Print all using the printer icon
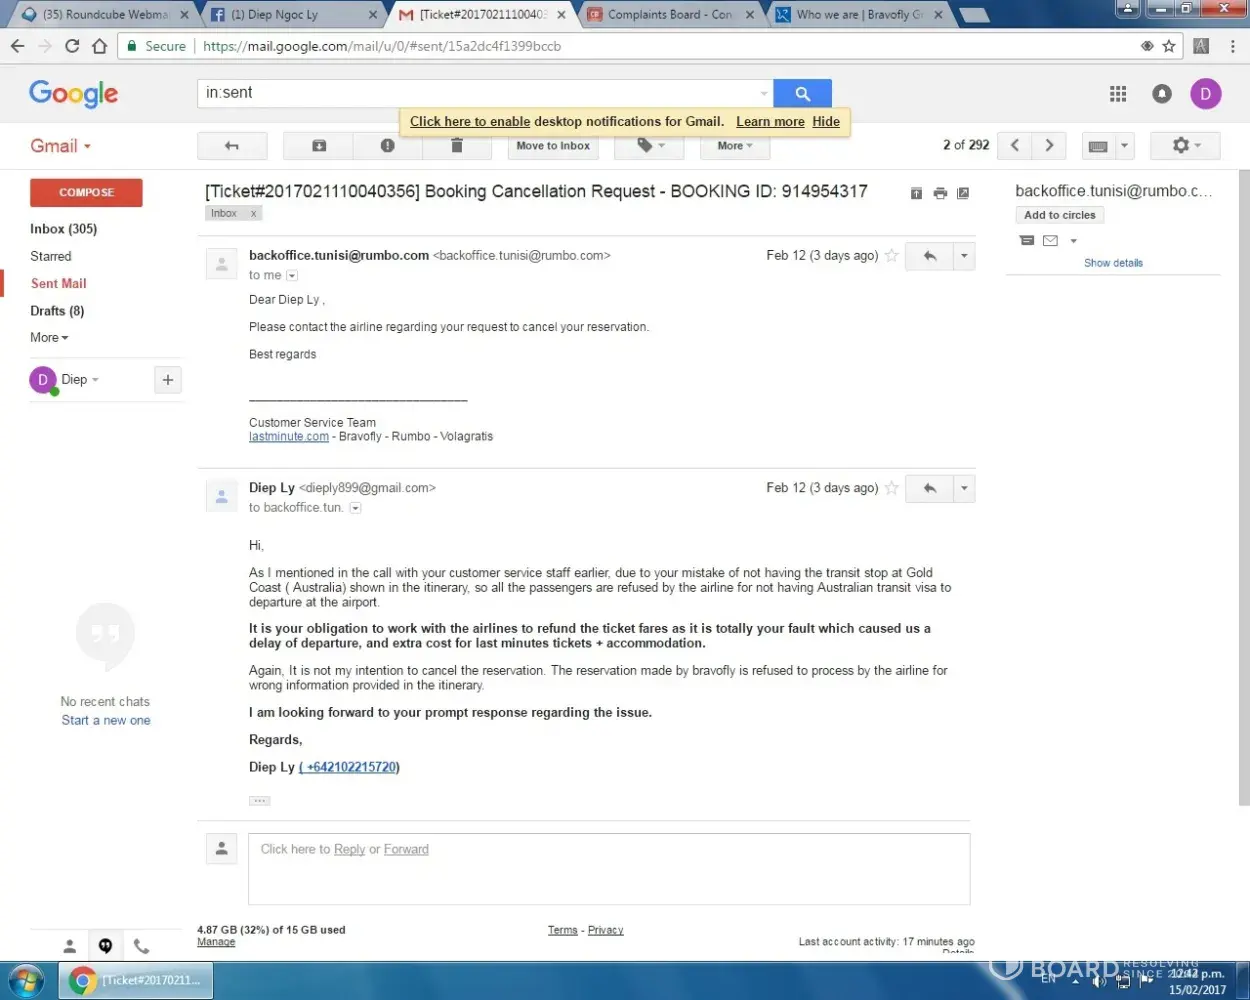The height and width of the screenshot is (1000, 1250). click(940, 193)
